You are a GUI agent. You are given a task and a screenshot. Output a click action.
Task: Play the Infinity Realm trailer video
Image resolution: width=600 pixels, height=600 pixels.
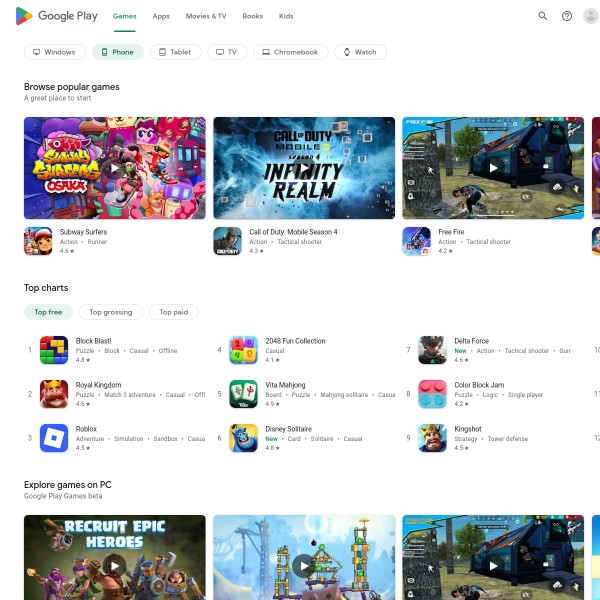pyautogui.click(x=304, y=168)
